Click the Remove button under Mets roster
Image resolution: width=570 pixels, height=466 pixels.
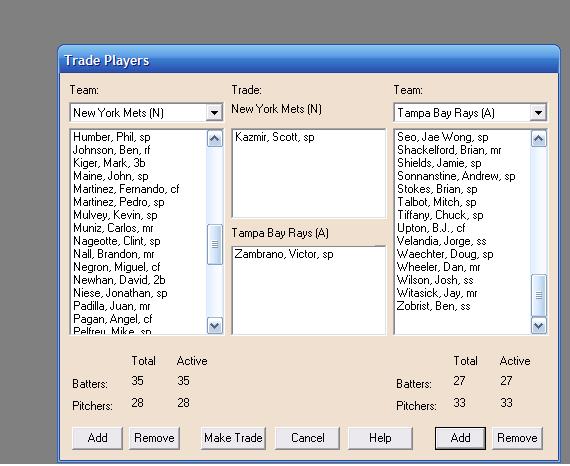pyautogui.click(x=154, y=438)
